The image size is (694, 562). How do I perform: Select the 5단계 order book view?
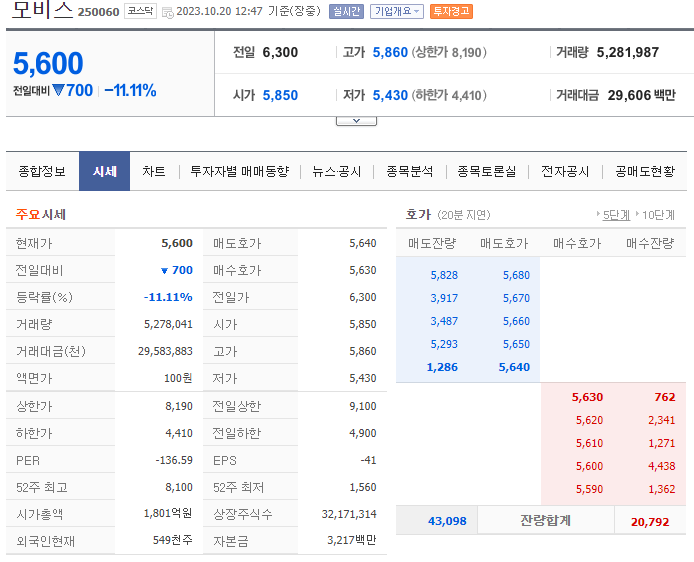616,215
